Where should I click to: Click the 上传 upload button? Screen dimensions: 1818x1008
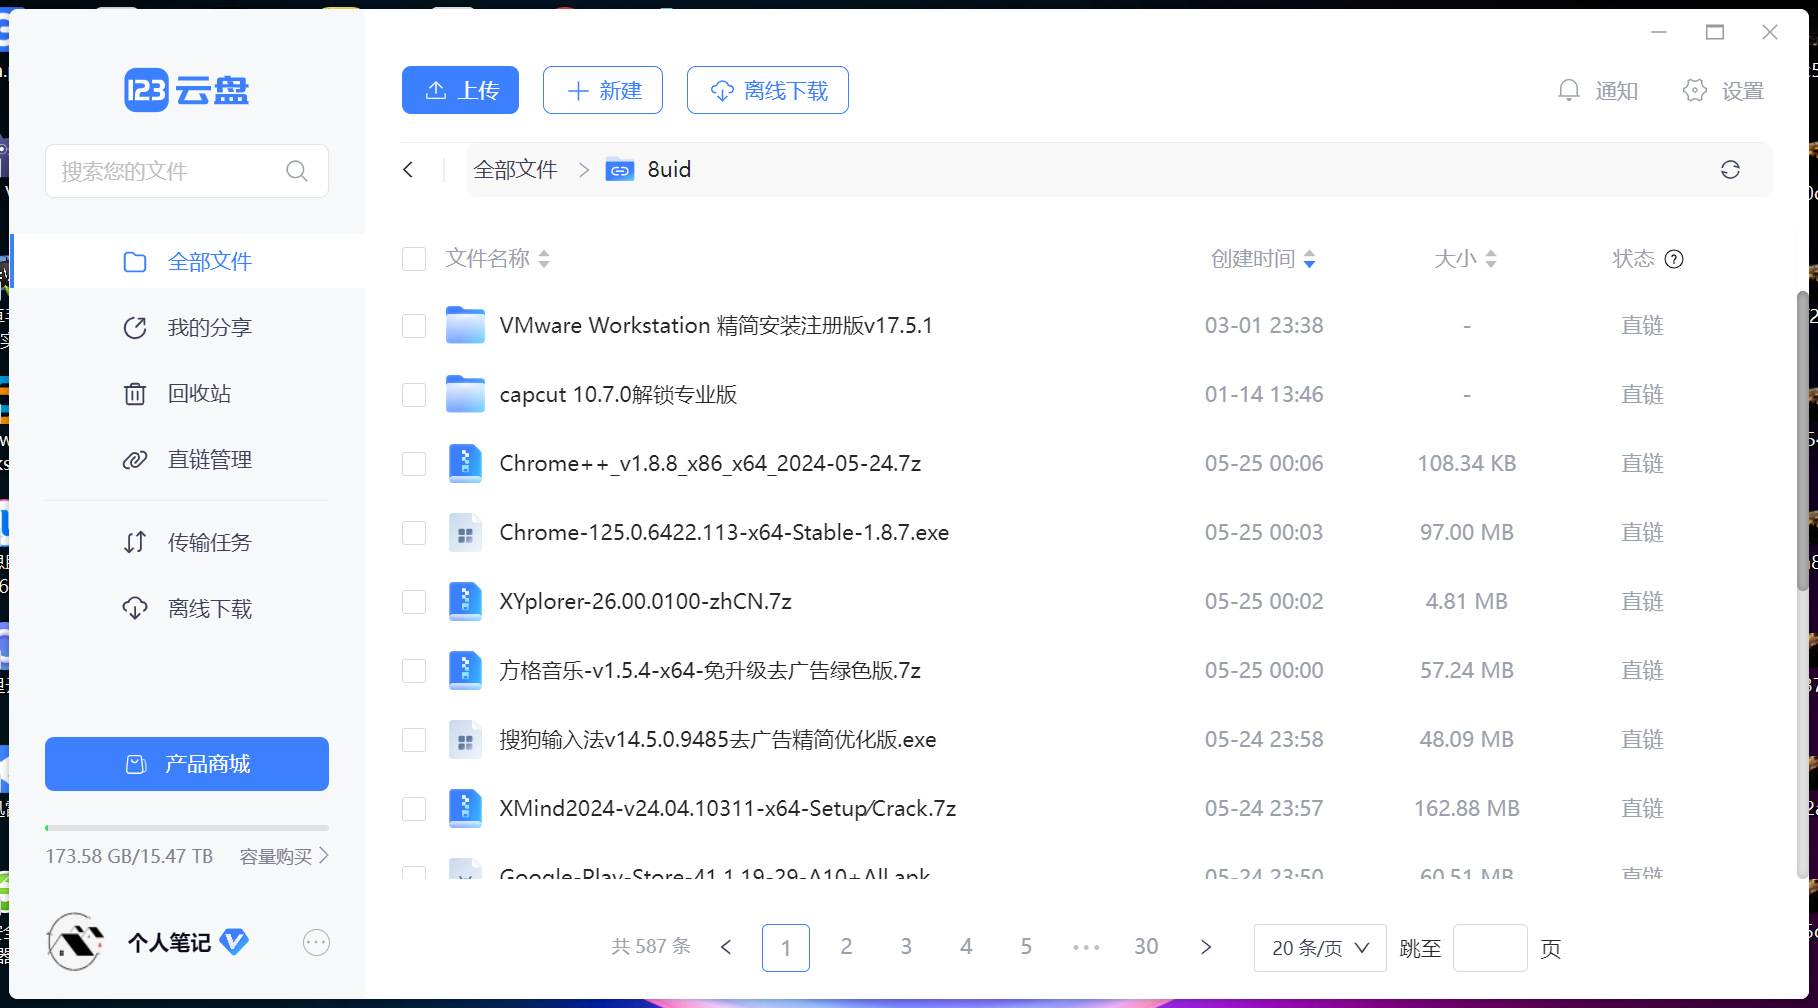point(460,90)
